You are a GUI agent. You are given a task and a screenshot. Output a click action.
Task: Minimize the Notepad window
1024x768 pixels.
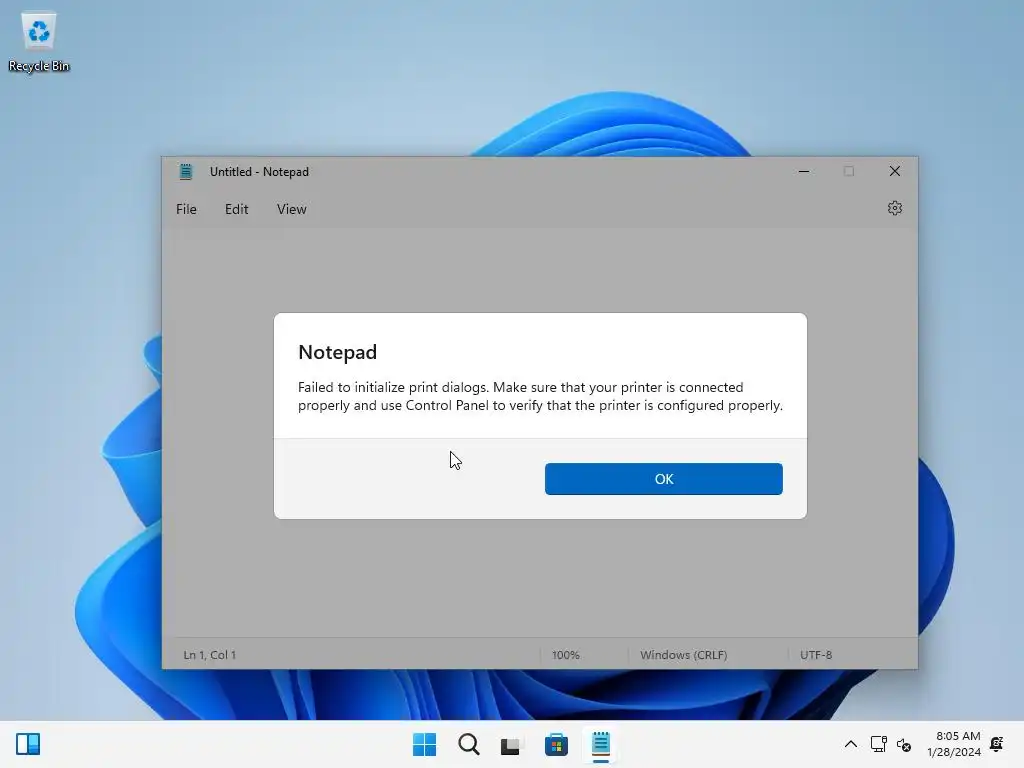click(804, 171)
